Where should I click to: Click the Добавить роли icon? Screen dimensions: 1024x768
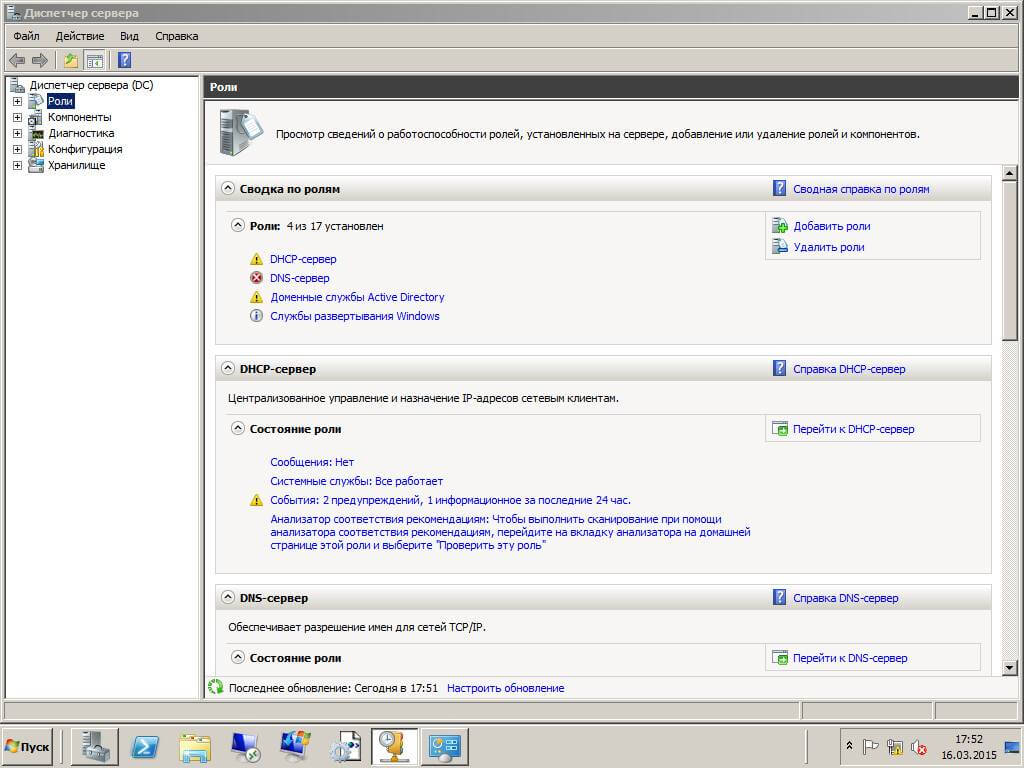780,226
